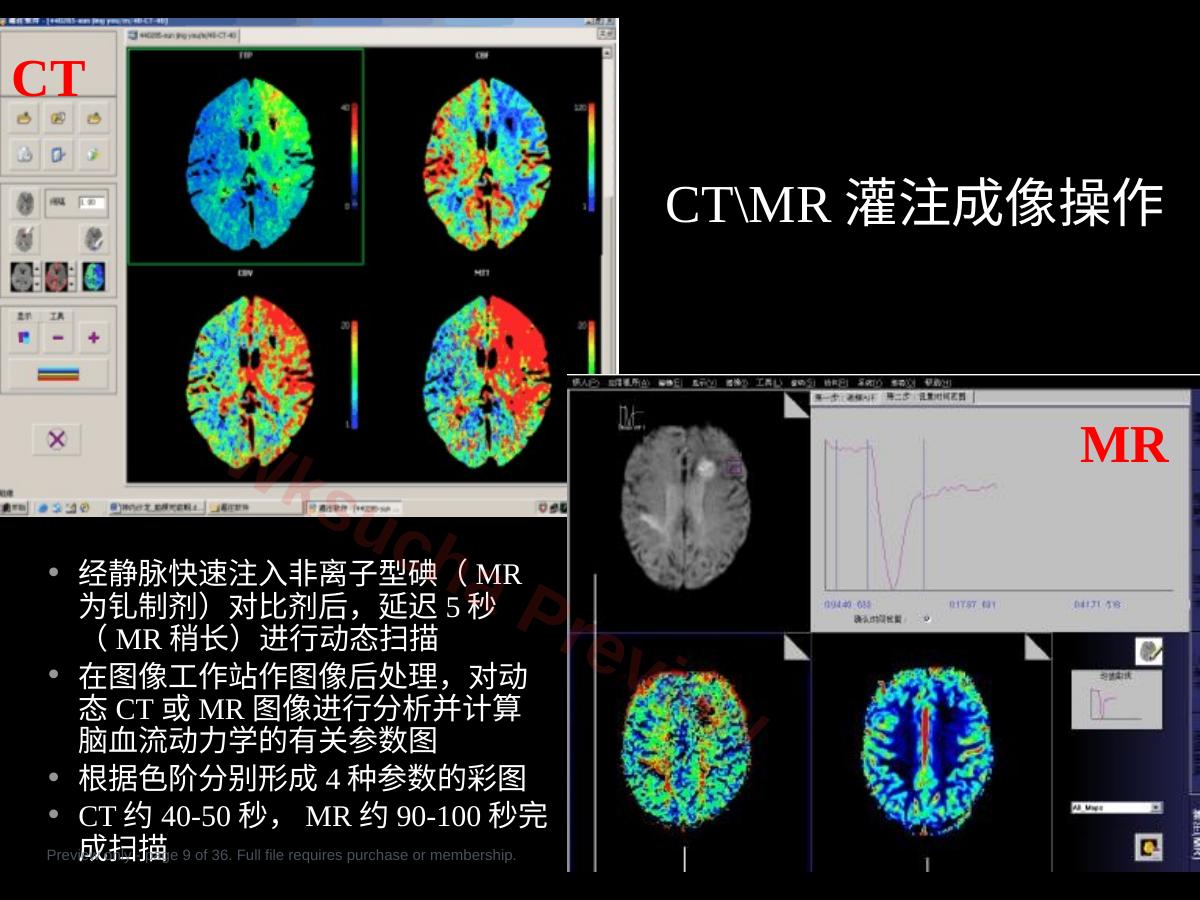Viewport: 1200px width, 900px height.
Task: Click the rainbow color palette button
Action: pos(58,375)
